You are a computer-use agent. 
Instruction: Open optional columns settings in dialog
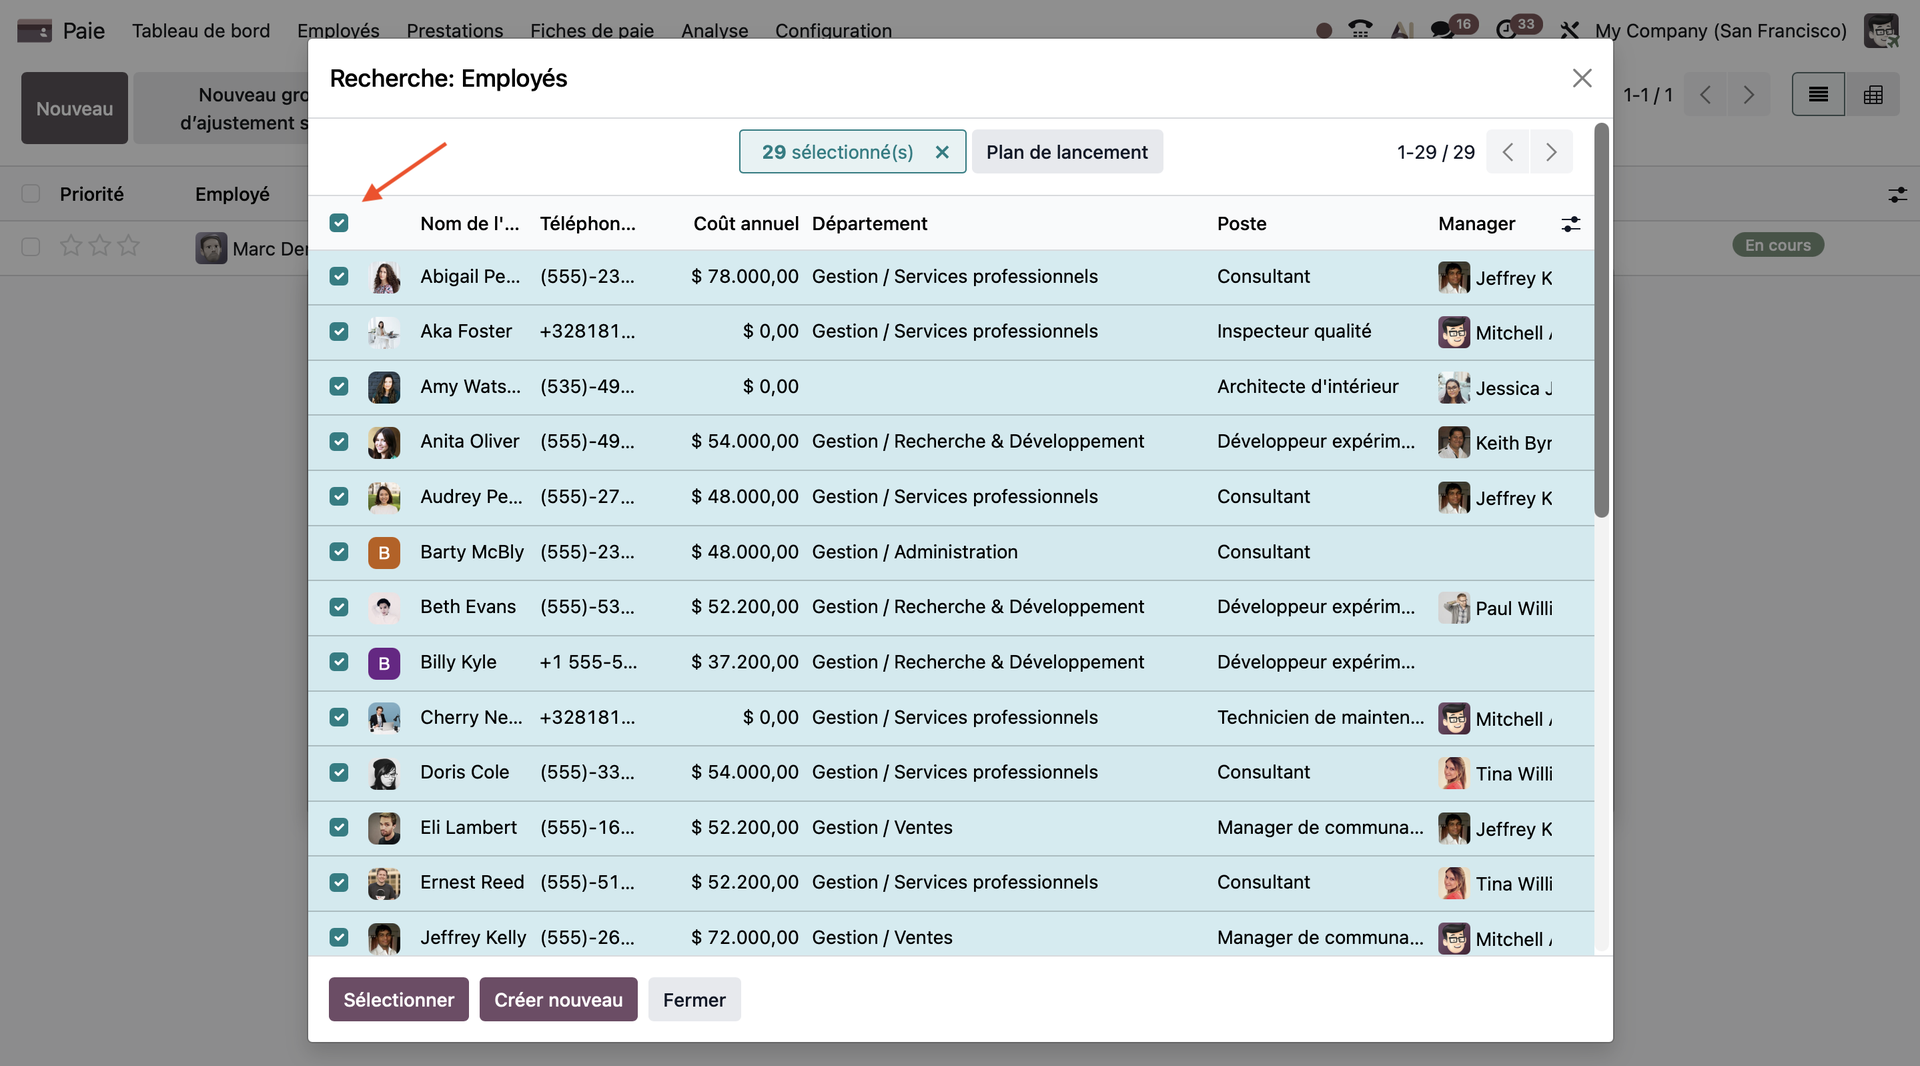coord(1570,224)
